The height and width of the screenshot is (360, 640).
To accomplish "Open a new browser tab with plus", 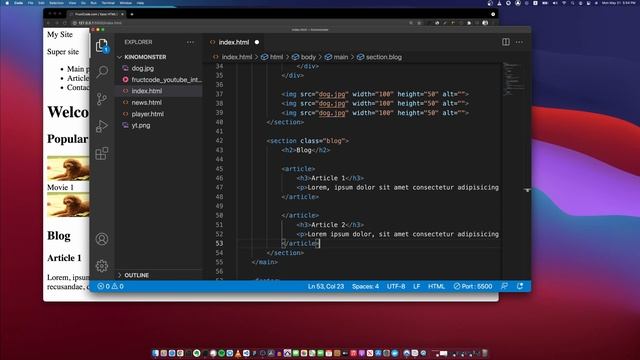I will tap(132, 14).
